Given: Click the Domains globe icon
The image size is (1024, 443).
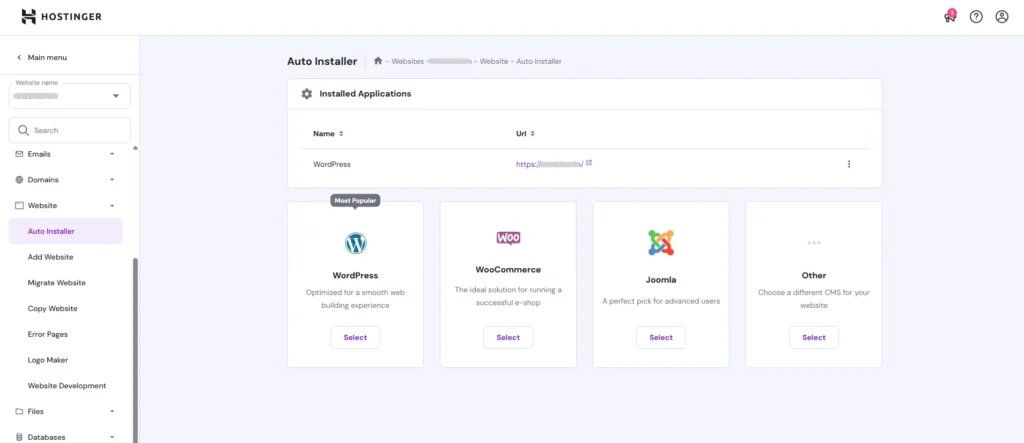Looking at the screenshot, I should [x=19, y=180].
